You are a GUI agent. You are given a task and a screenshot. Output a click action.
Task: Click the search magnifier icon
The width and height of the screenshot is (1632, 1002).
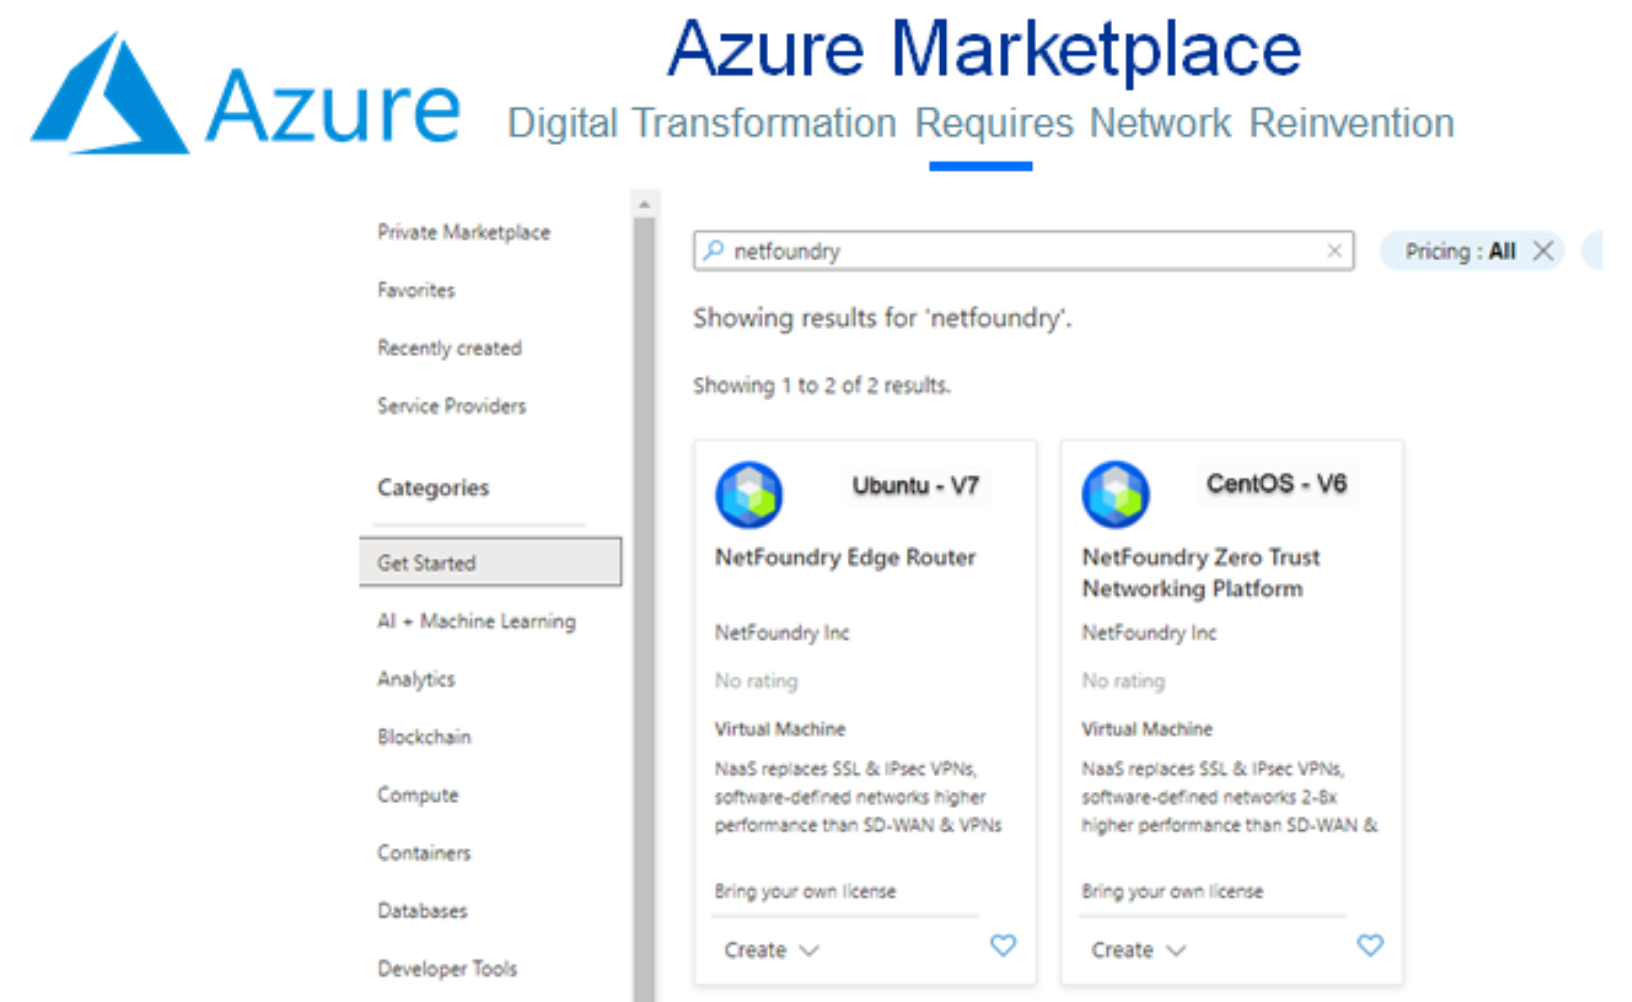tap(713, 250)
